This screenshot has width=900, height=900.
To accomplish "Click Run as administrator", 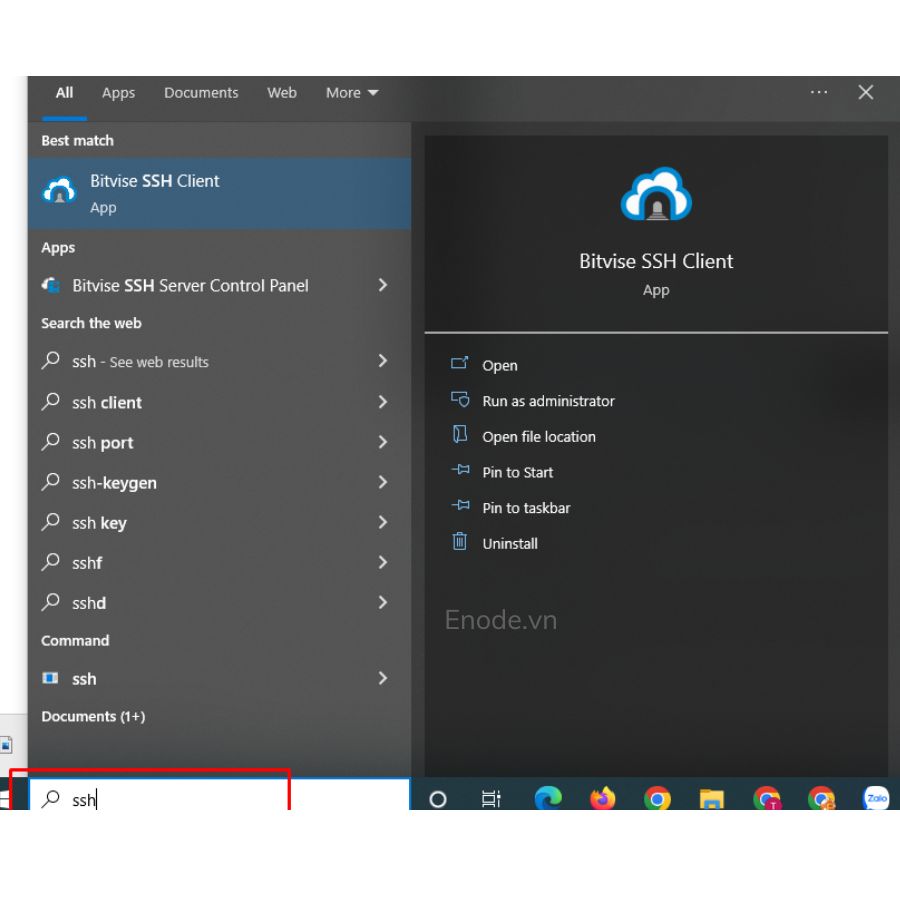I will click(x=548, y=401).
